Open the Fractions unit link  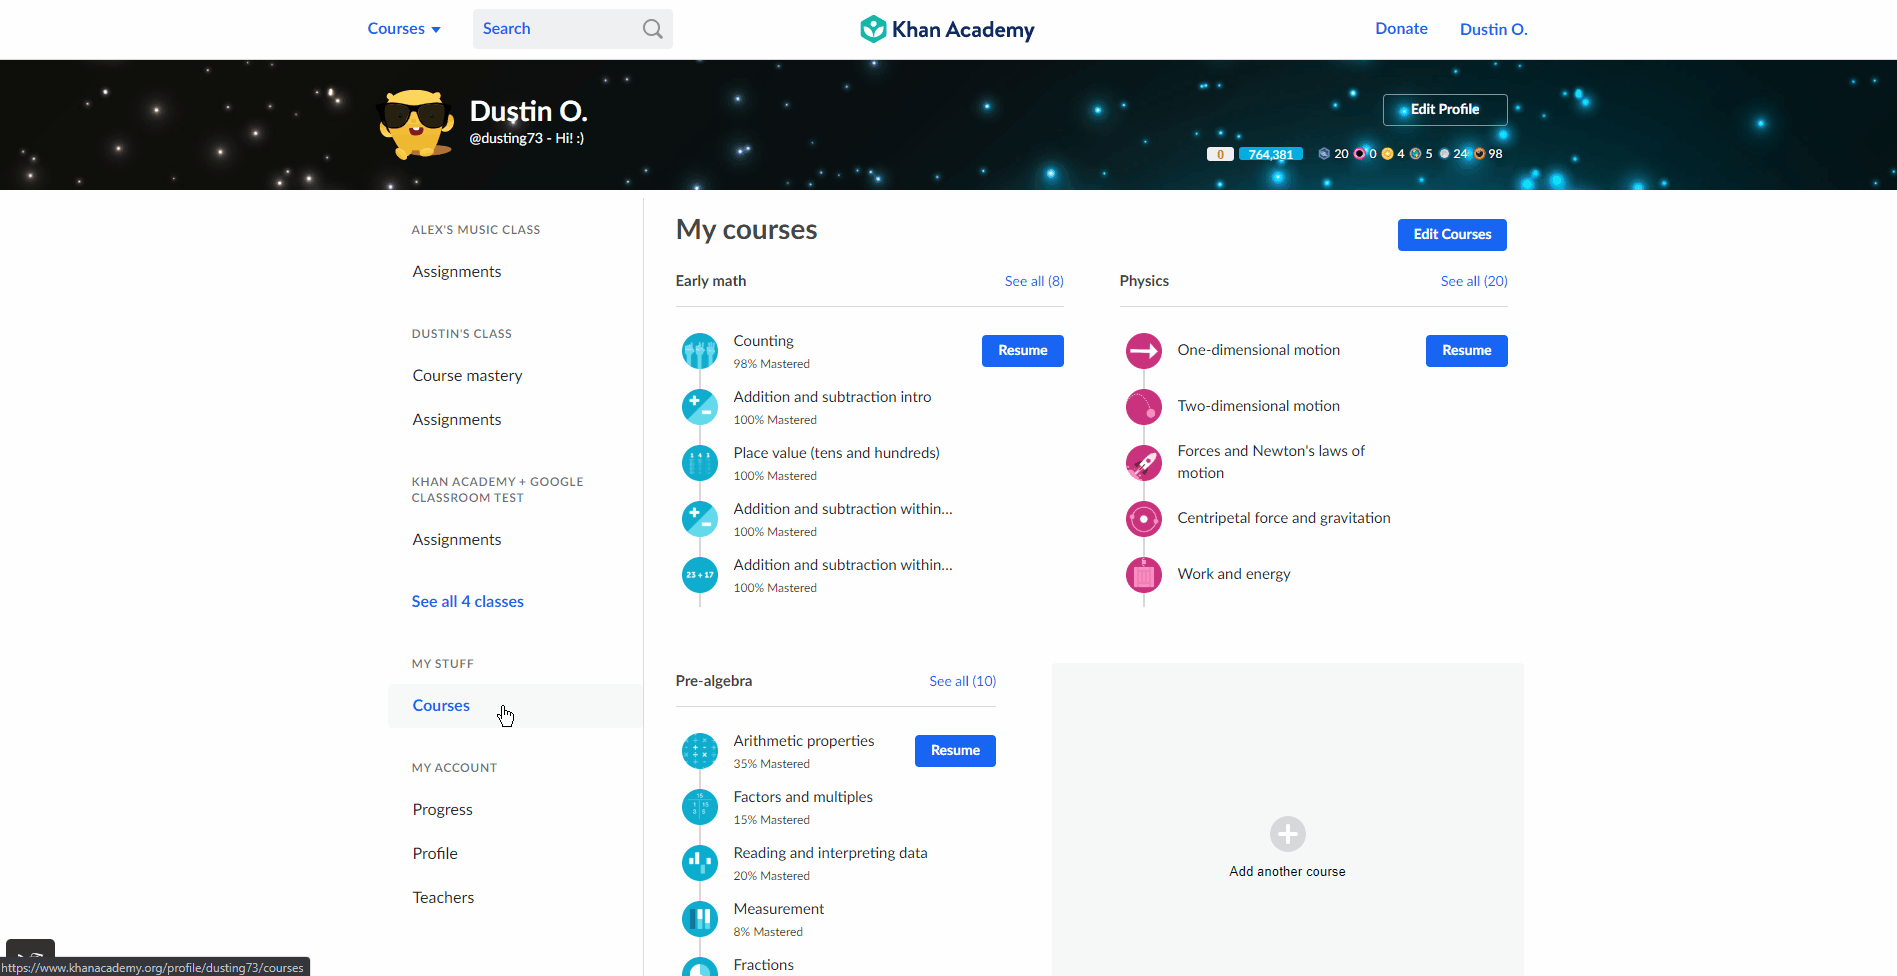click(x=763, y=965)
